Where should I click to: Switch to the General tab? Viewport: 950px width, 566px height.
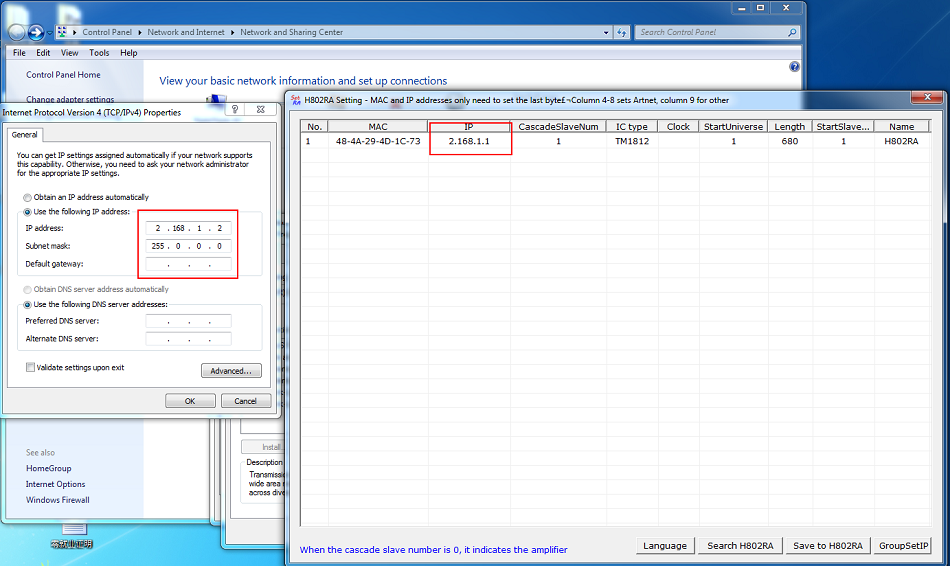tap(24, 135)
